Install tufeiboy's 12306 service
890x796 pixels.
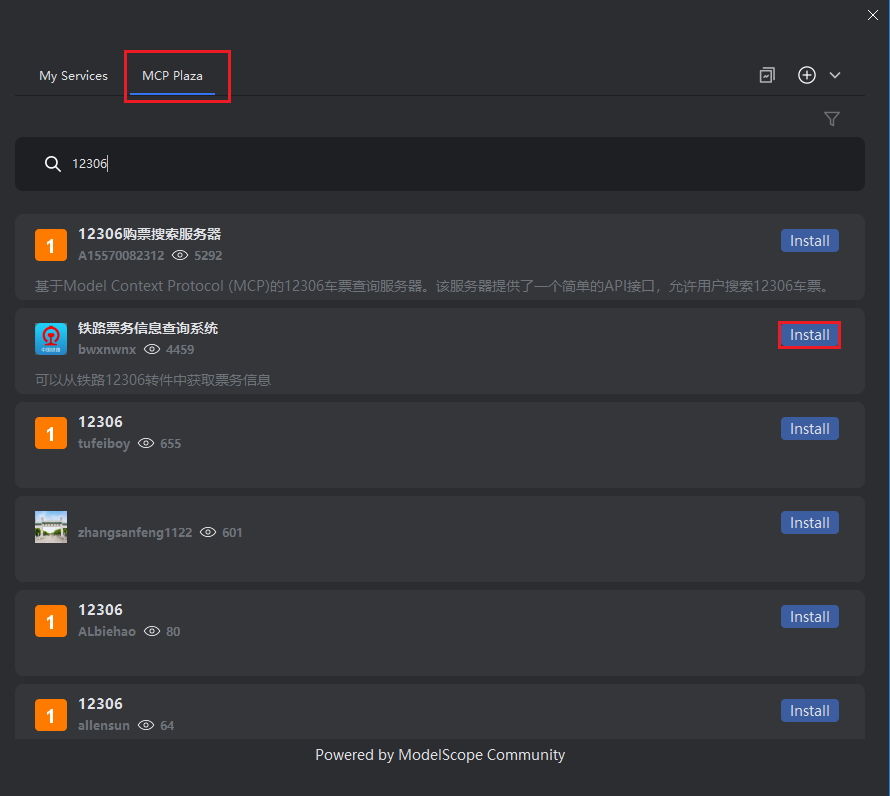click(809, 429)
